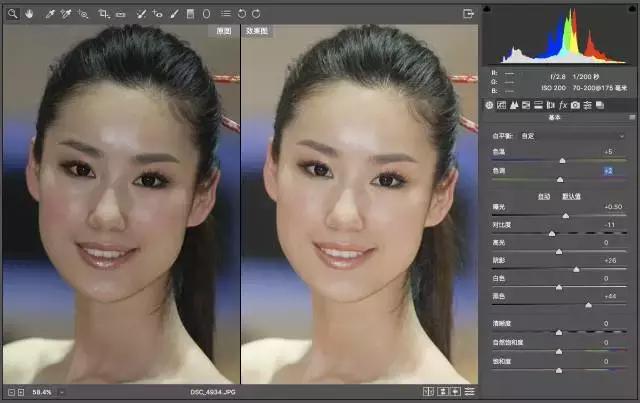Click the tint value field showing +2
This screenshot has width=640, height=403.
(x=608, y=171)
